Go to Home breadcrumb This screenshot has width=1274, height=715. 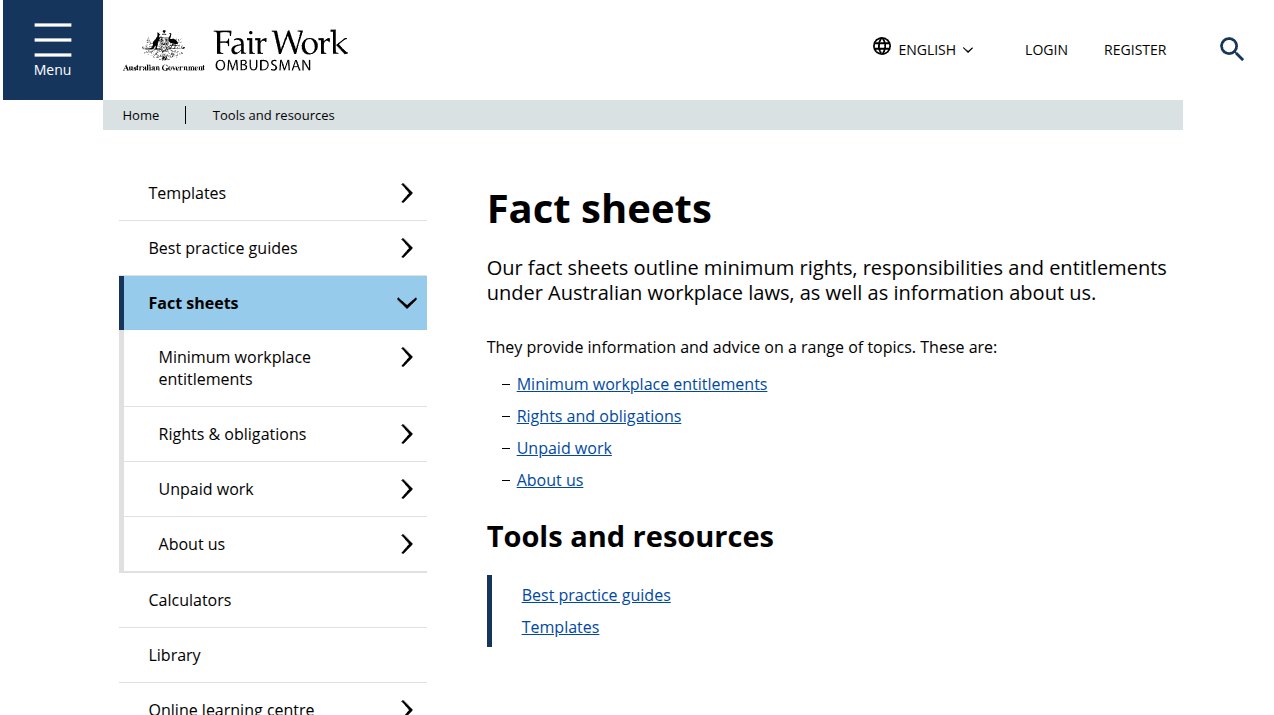(x=141, y=115)
